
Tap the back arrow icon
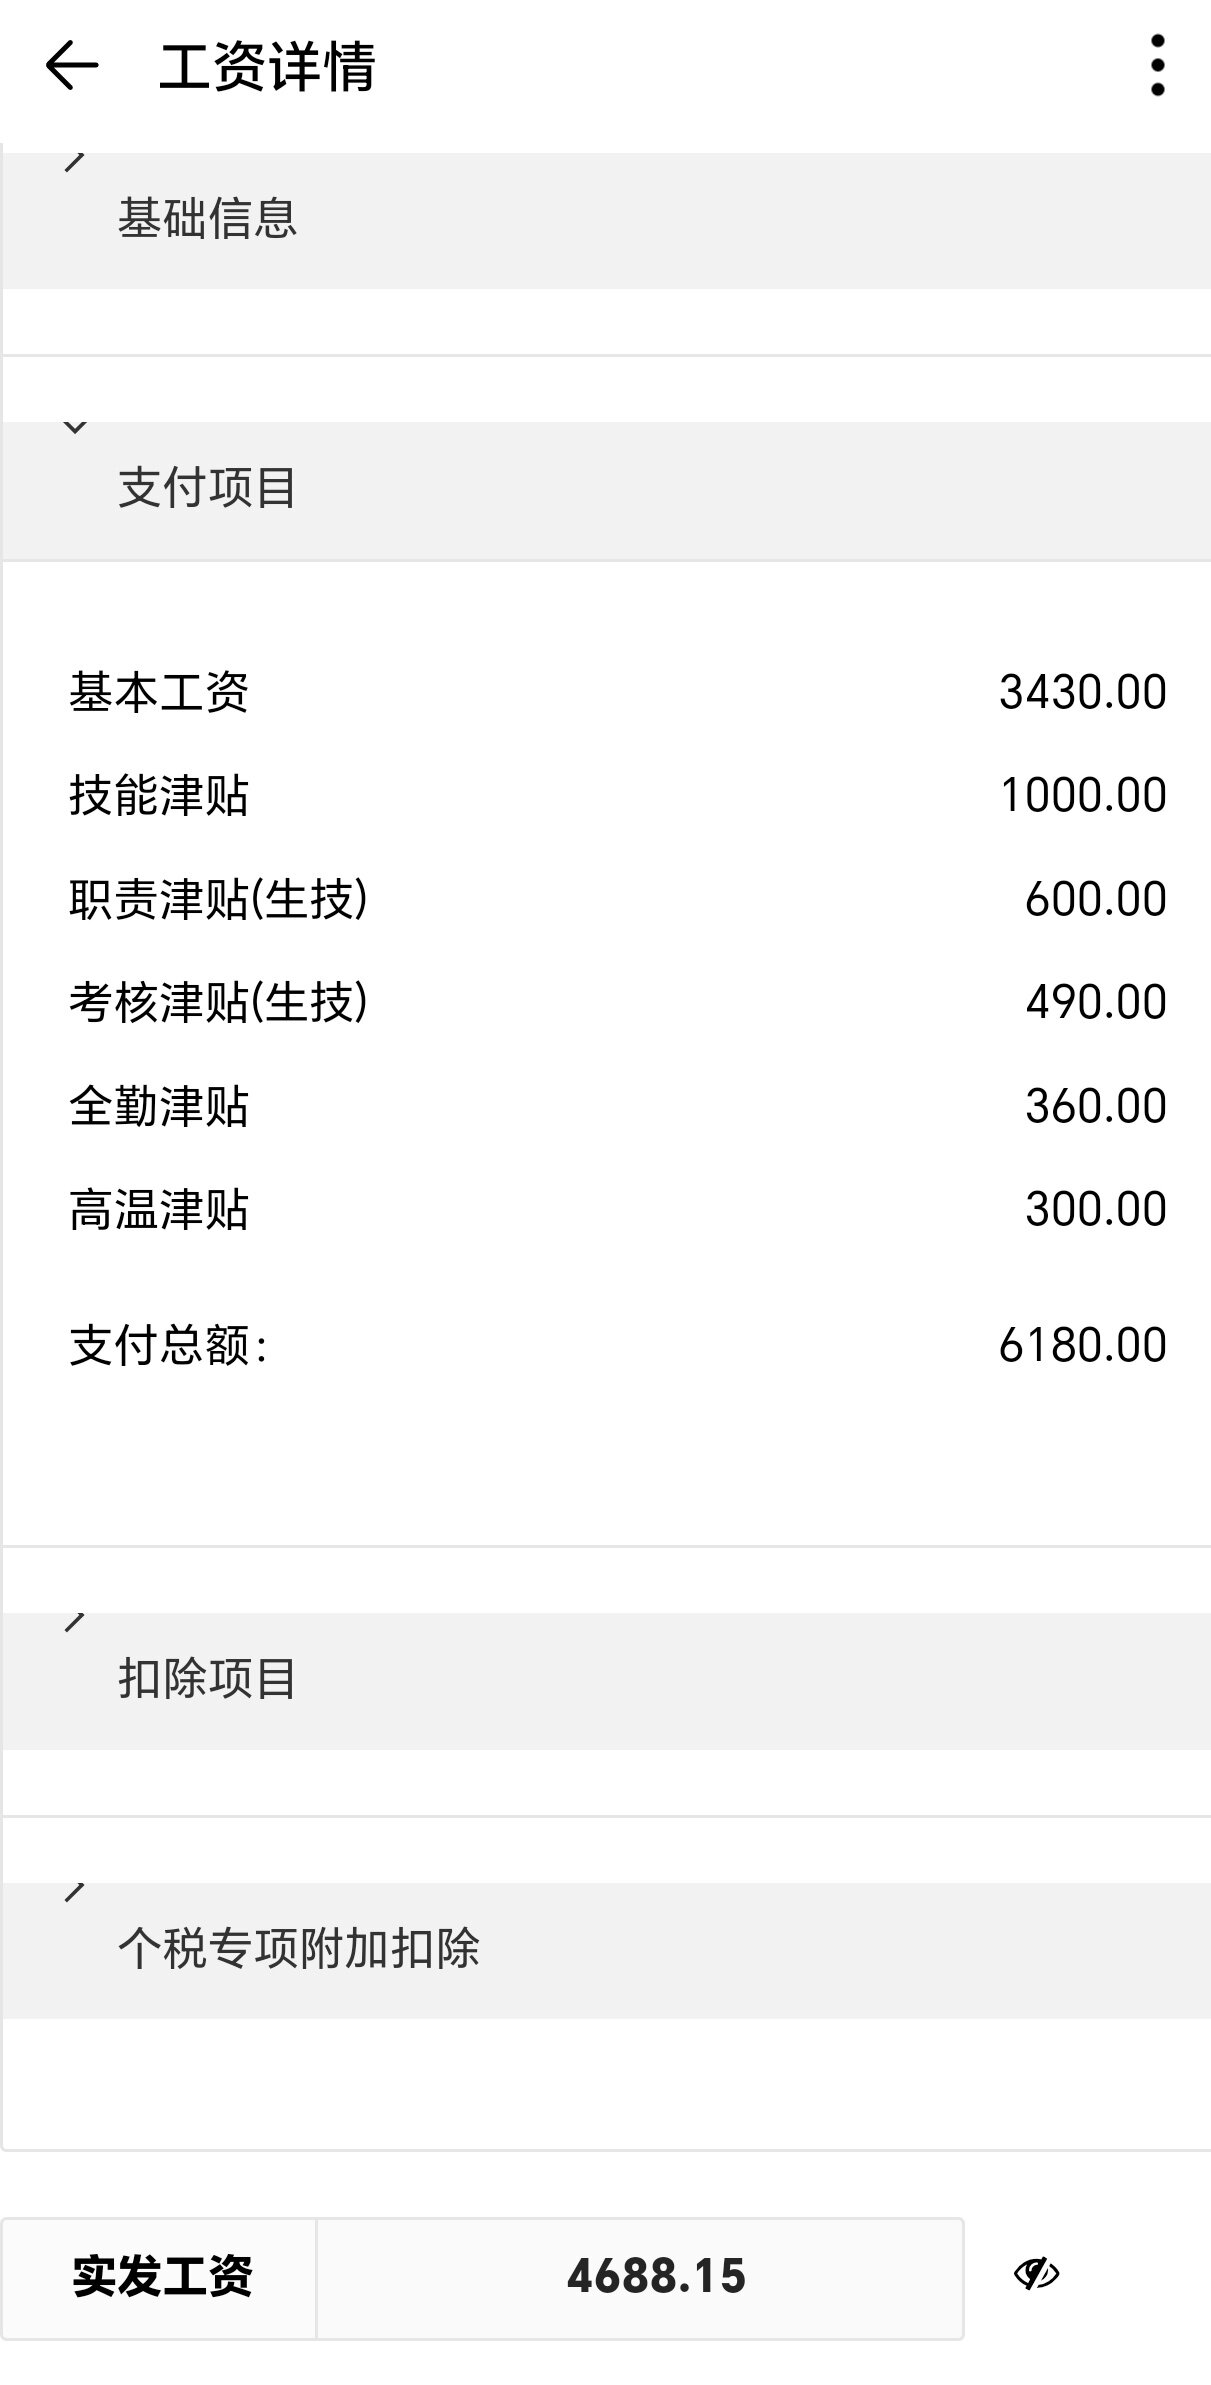click(x=72, y=66)
